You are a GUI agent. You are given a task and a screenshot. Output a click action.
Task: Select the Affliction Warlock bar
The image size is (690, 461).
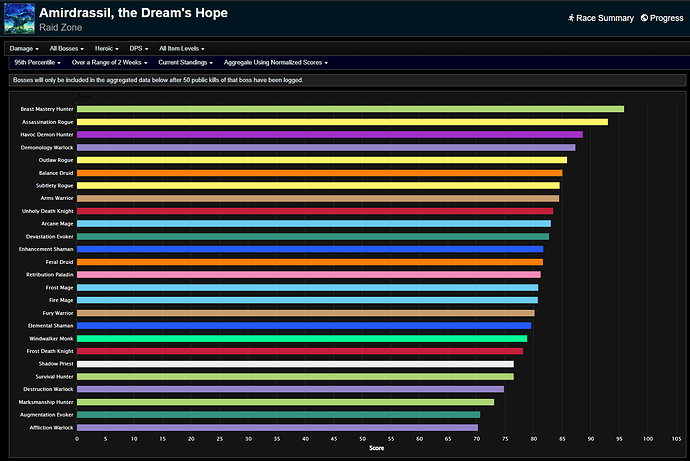click(277, 427)
